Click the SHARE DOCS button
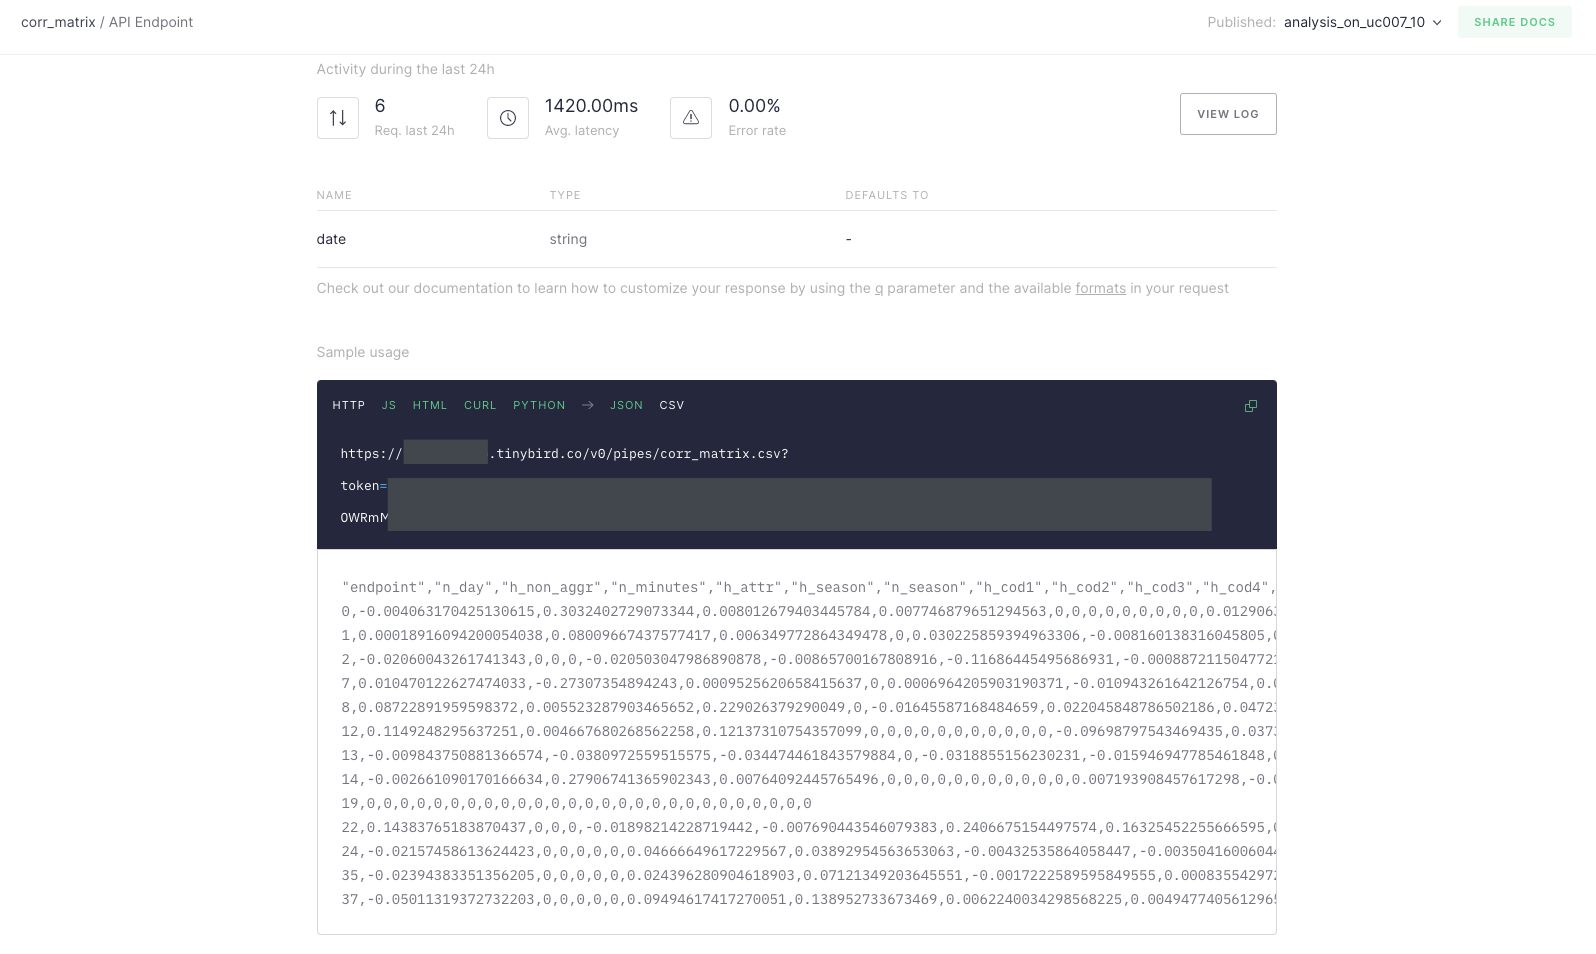The height and width of the screenshot is (954, 1596). point(1514,22)
